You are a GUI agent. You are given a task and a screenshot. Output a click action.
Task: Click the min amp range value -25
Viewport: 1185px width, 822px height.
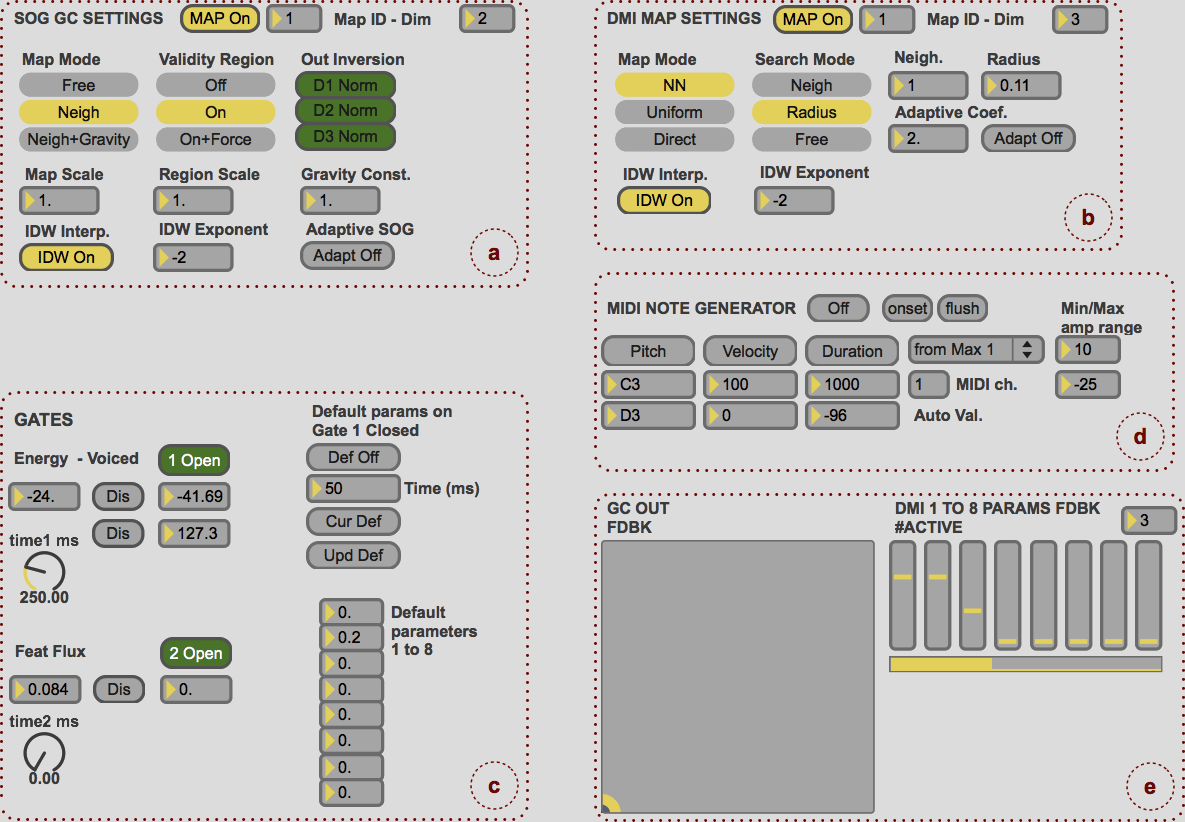(x=1088, y=385)
